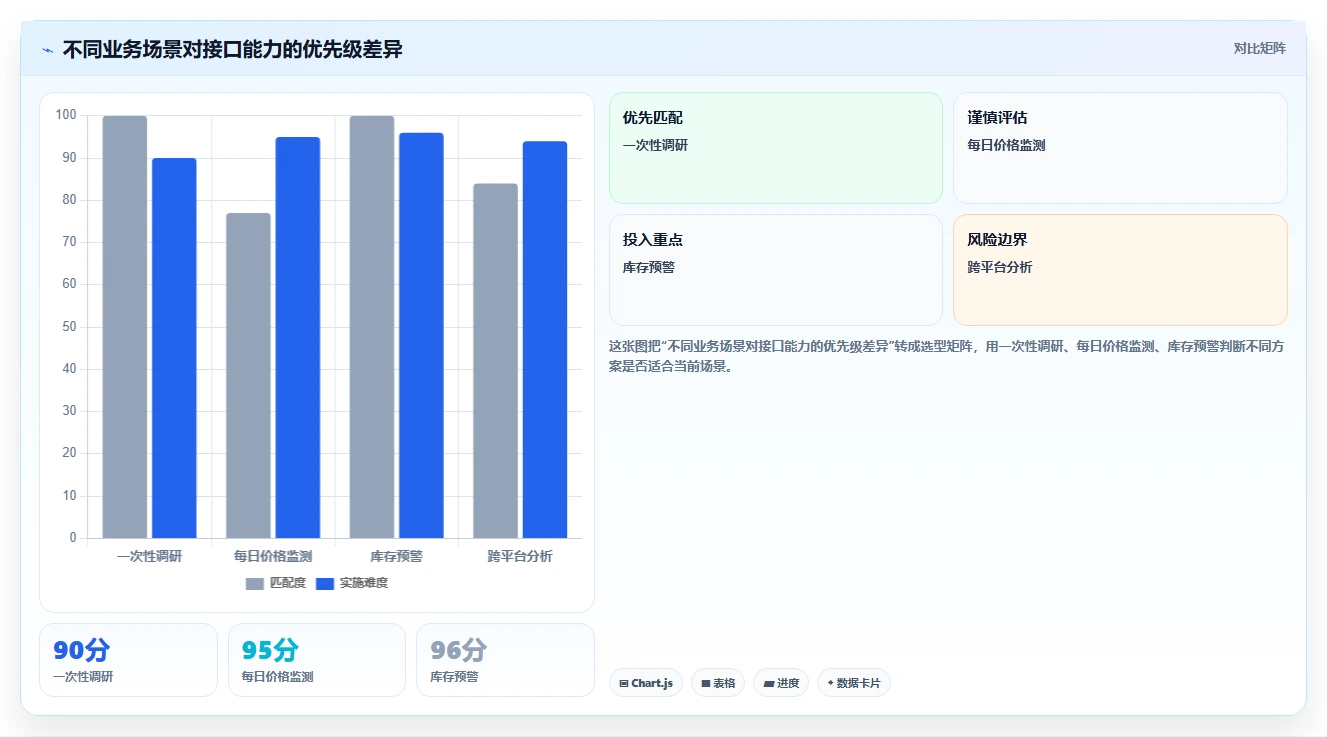Screen dimensions: 1327x737
Task: Click the 对比矩阵 label in header
Action: pos(1260,48)
